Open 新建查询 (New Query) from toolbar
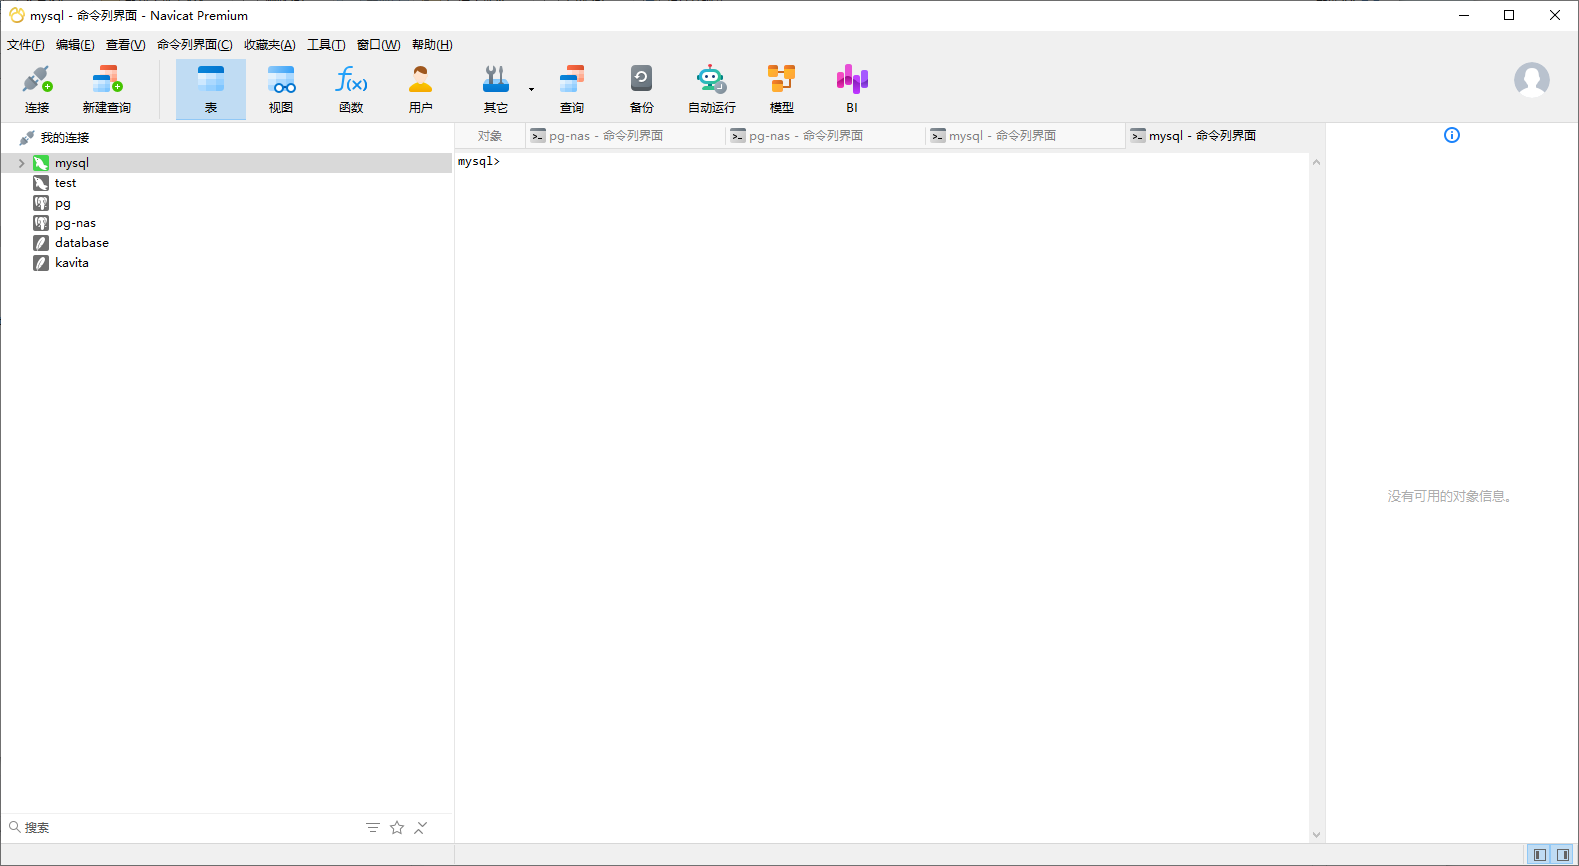This screenshot has width=1579, height=866. (106, 89)
